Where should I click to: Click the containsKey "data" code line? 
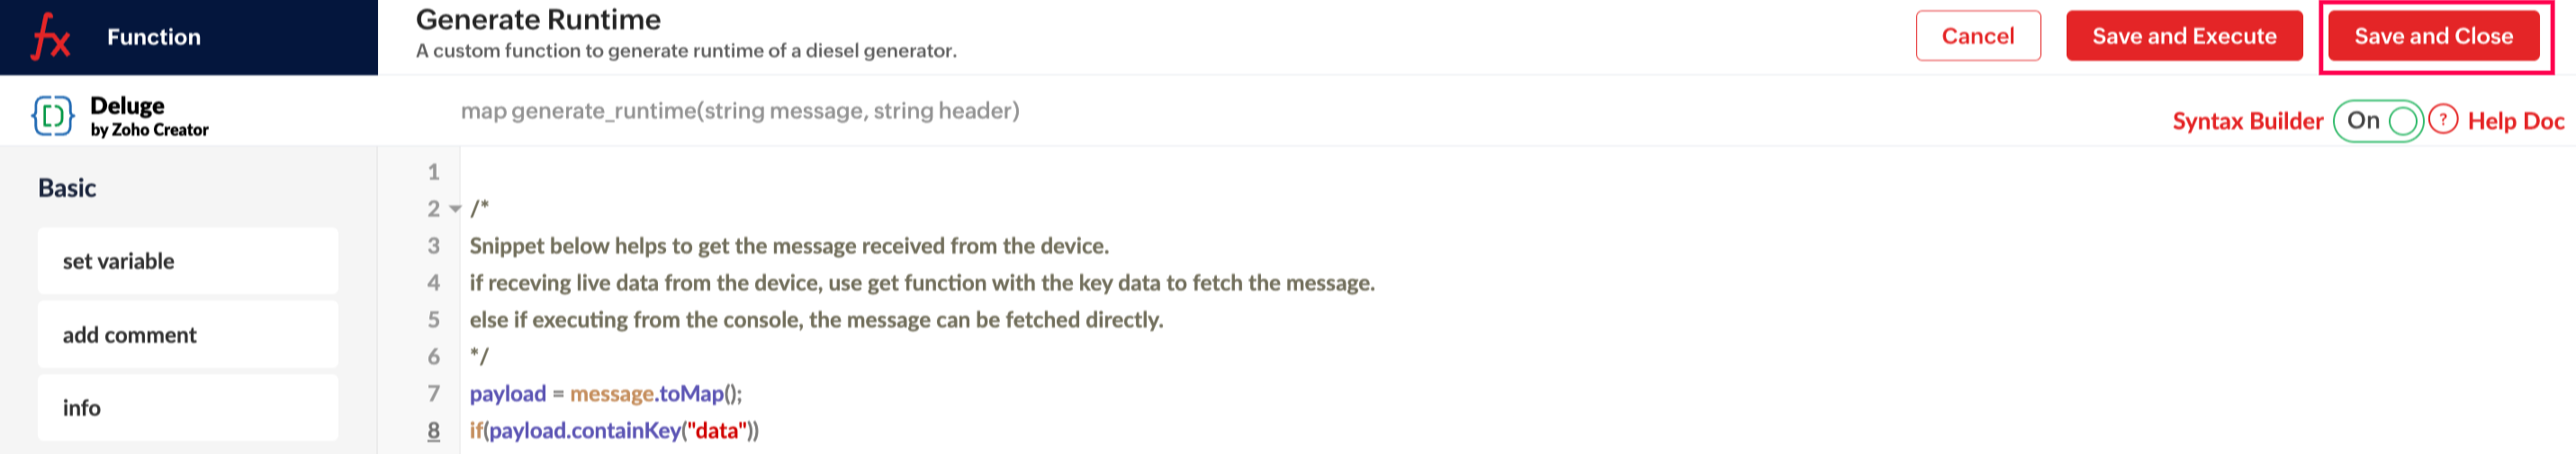coord(614,431)
